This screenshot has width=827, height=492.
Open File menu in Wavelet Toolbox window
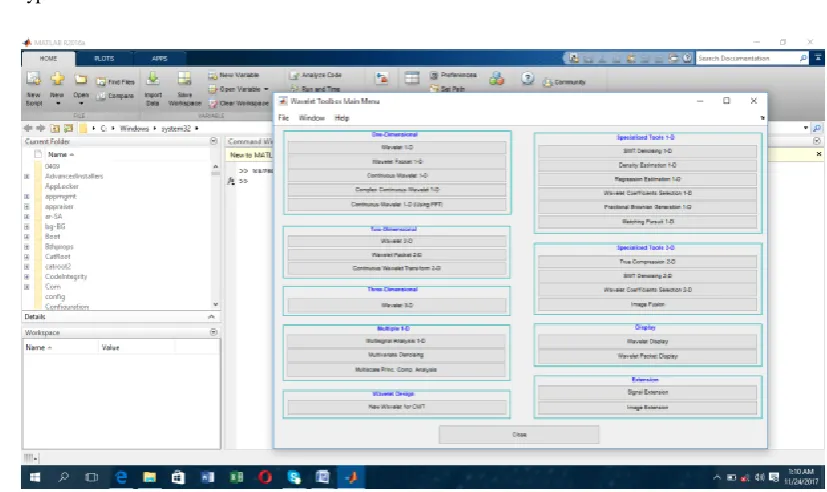pyautogui.click(x=284, y=118)
